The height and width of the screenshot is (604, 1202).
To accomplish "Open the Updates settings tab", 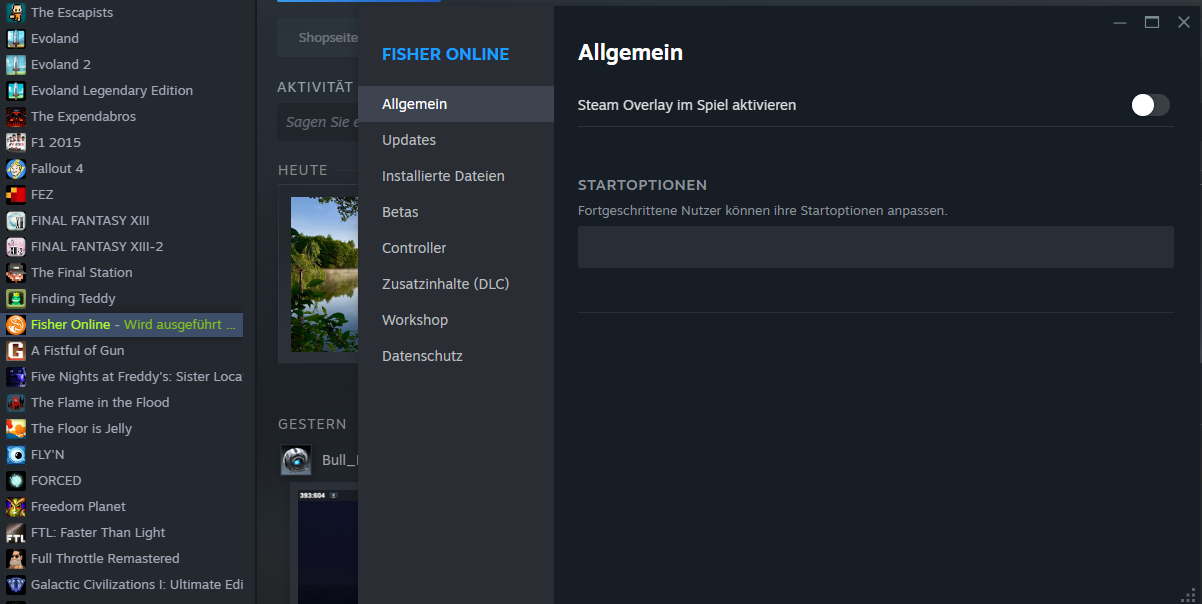I will coord(409,140).
